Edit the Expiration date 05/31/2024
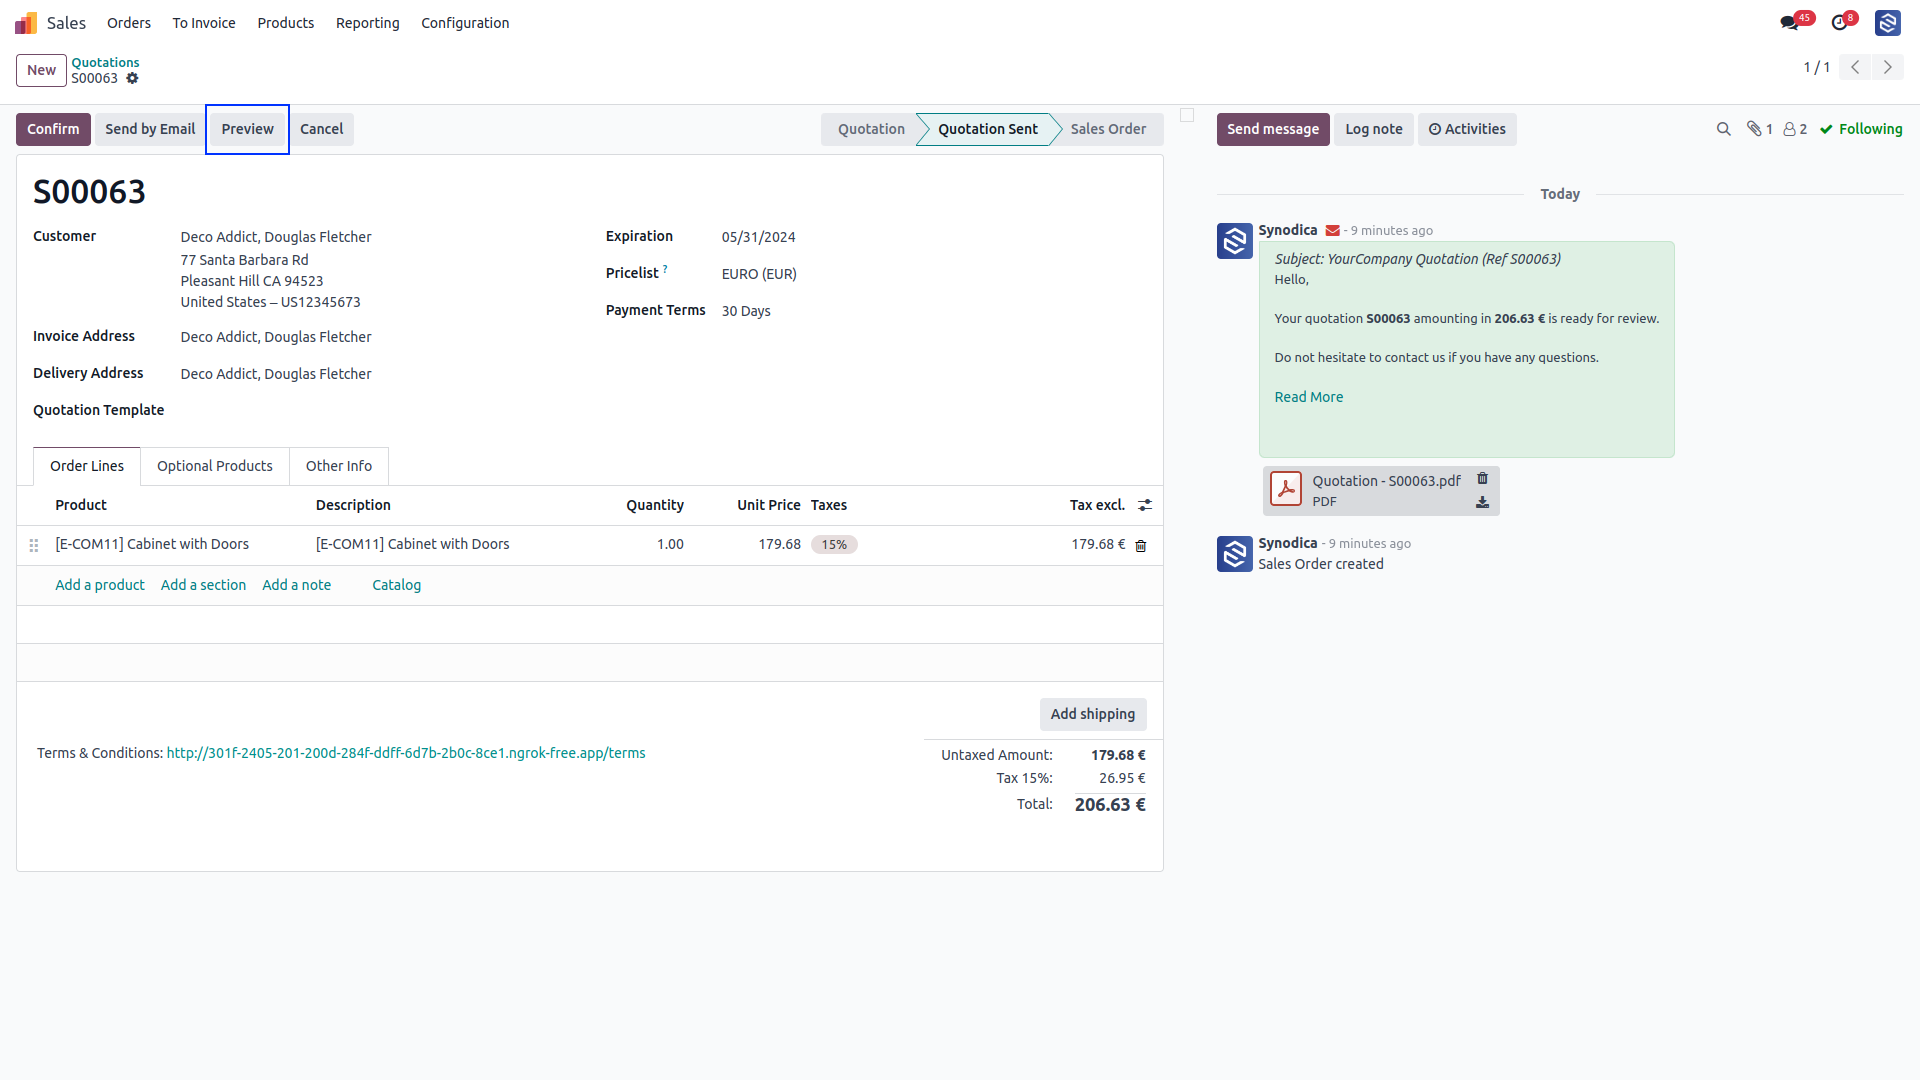The image size is (1920, 1080). (x=759, y=237)
